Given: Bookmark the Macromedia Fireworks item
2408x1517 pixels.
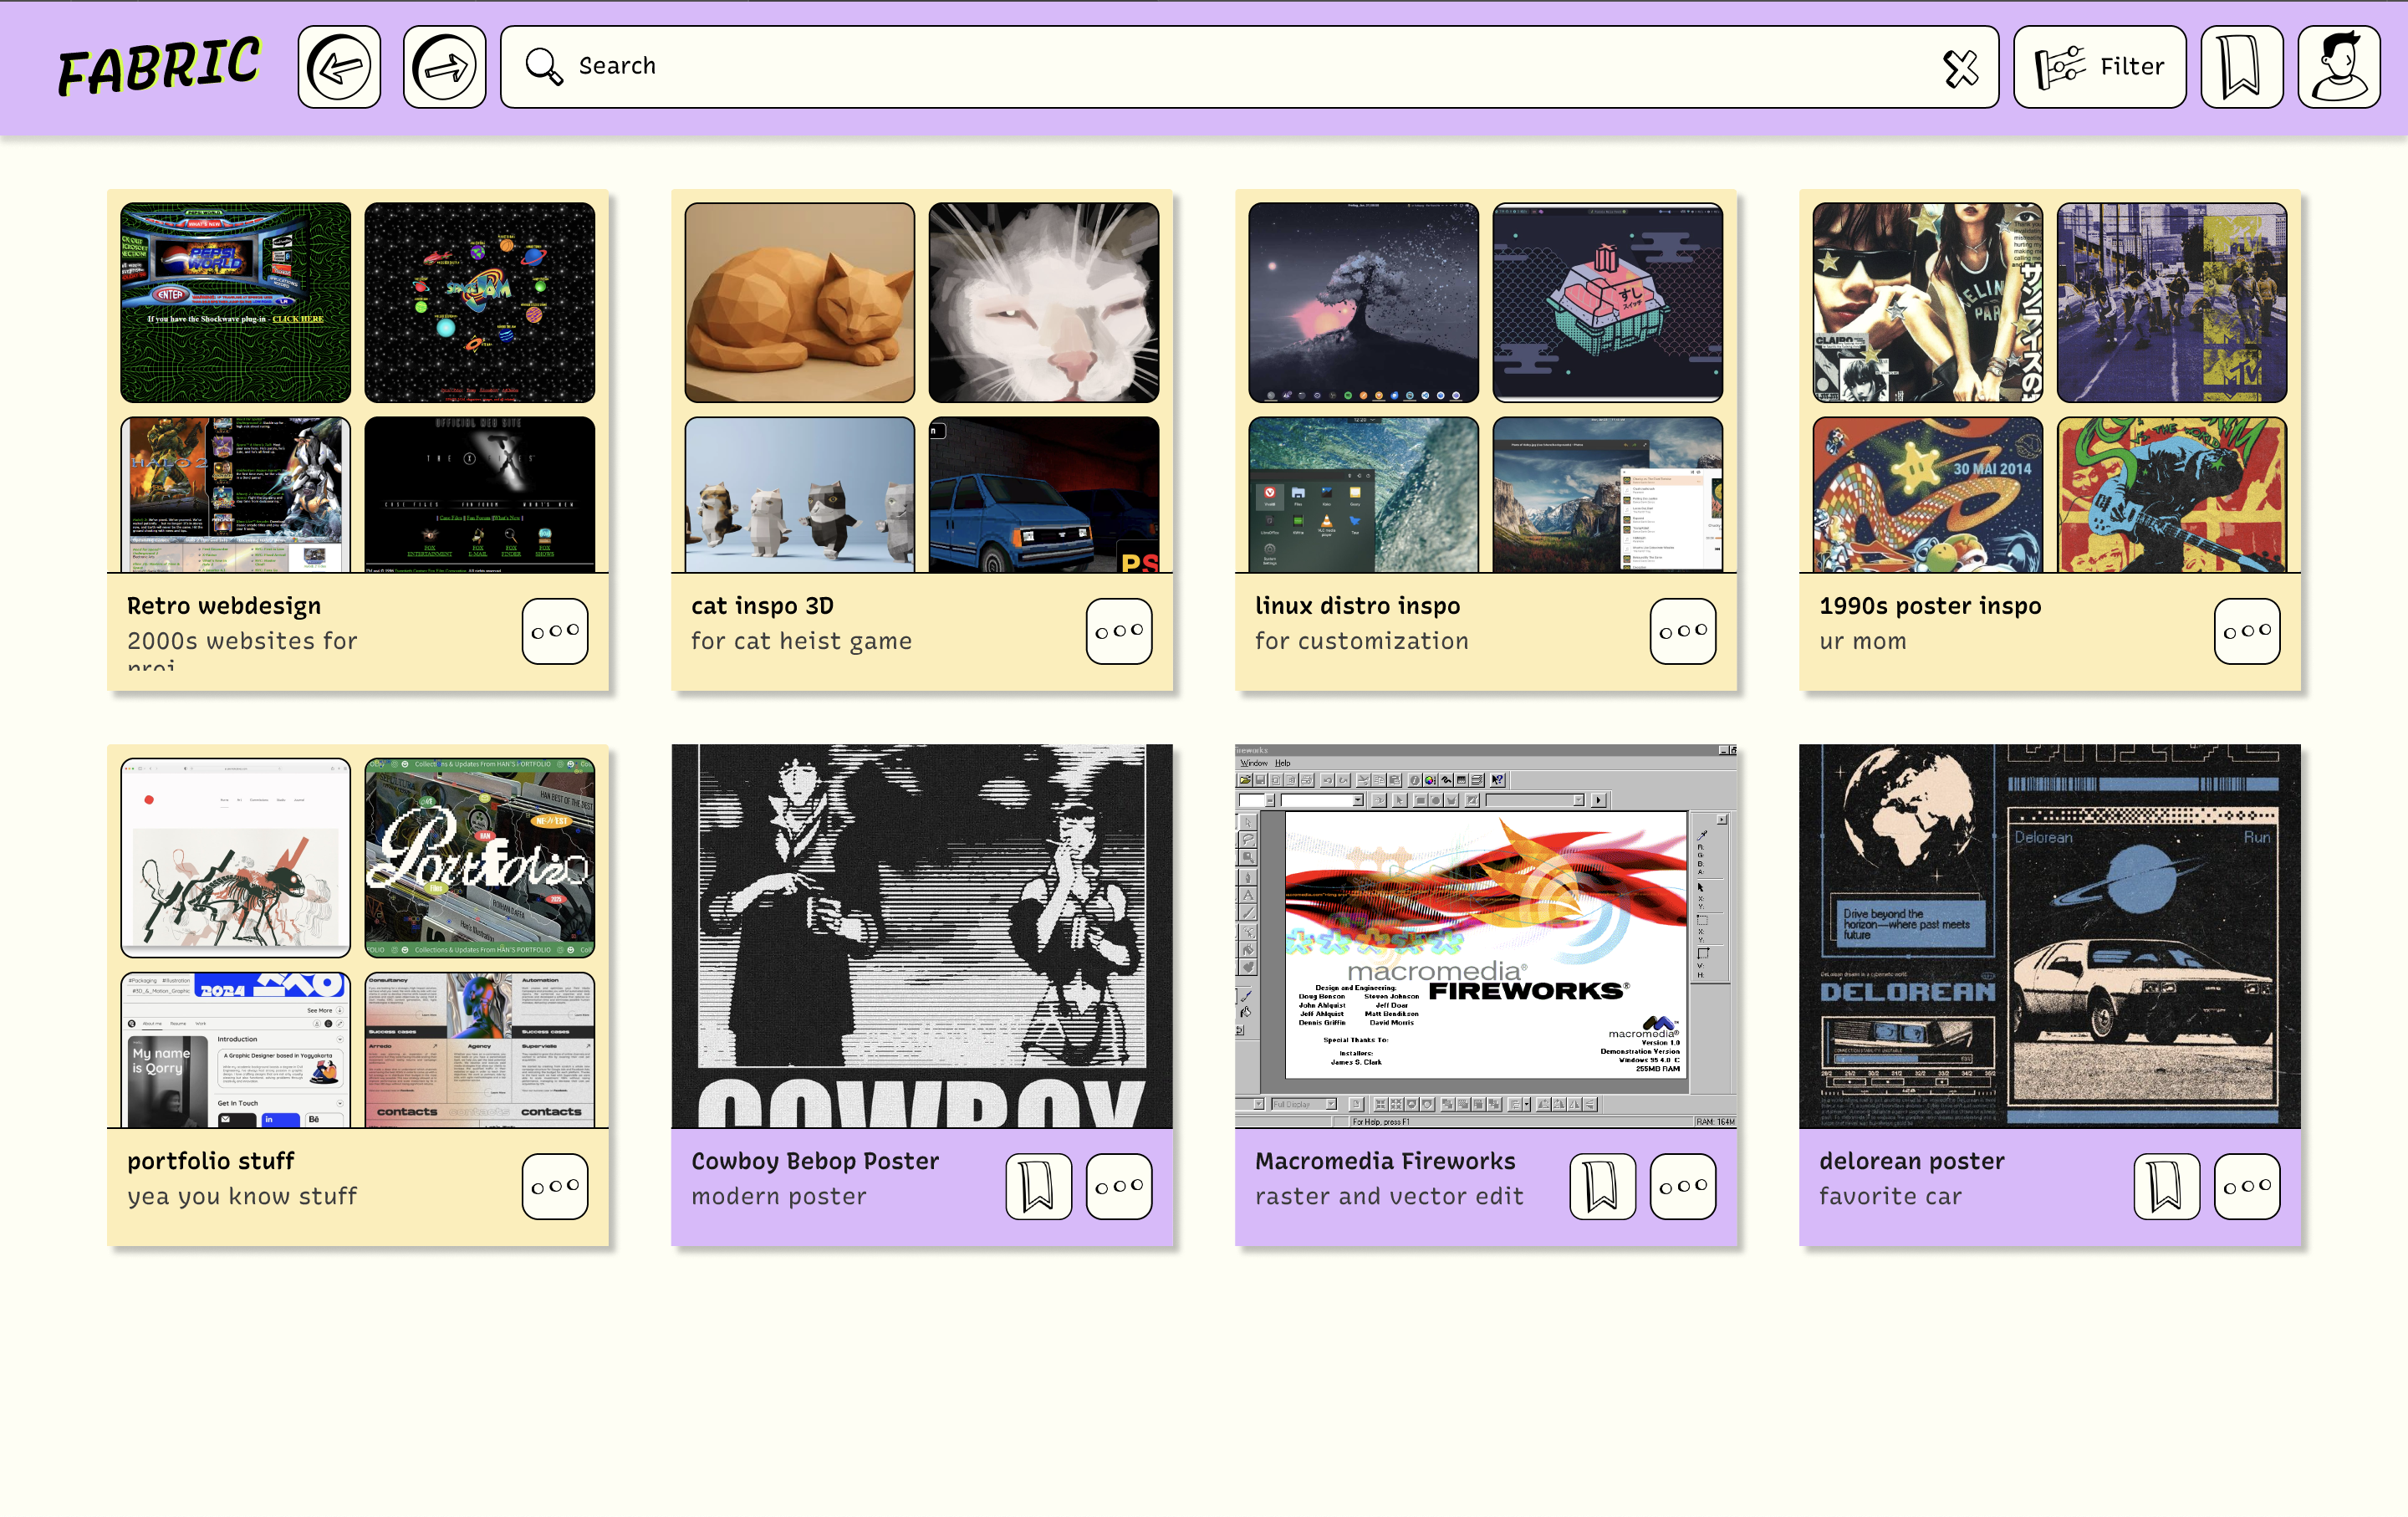Looking at the screenshot, I should [1602, 1186].
